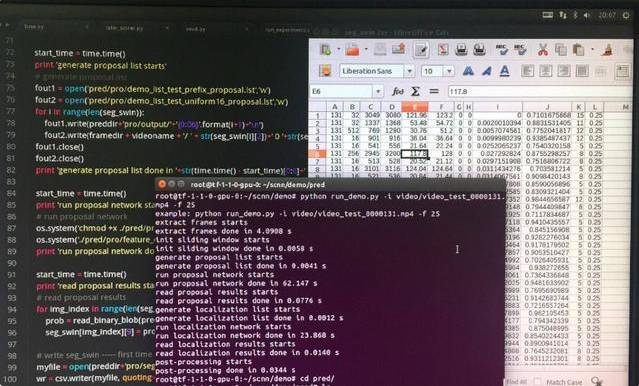Open the Name Box E6 dropdown
This screenshot has width=639, height=386.
(x=378, y=91)
